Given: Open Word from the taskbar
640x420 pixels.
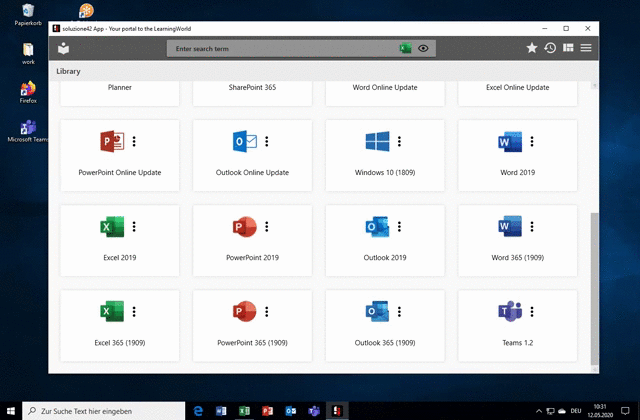Looking at the screenshot, I should (x=221, y=411).
